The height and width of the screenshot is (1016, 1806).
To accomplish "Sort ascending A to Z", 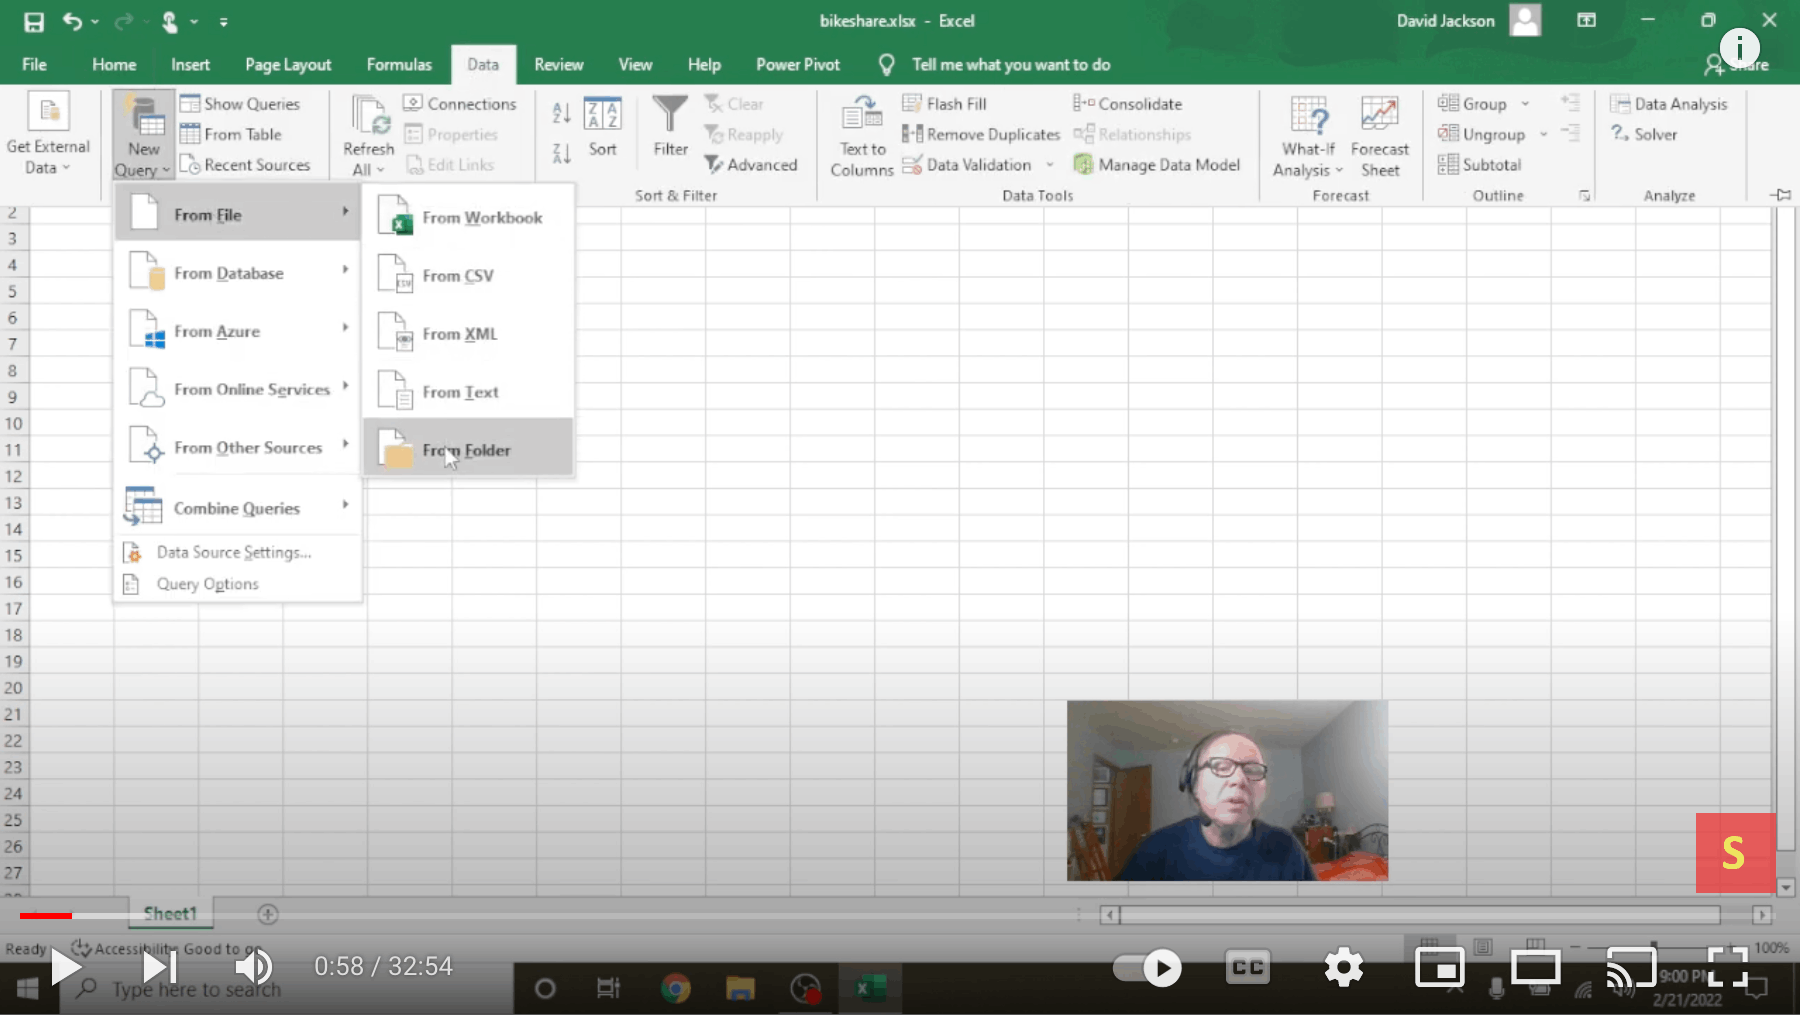I will (x=562, y=113).
